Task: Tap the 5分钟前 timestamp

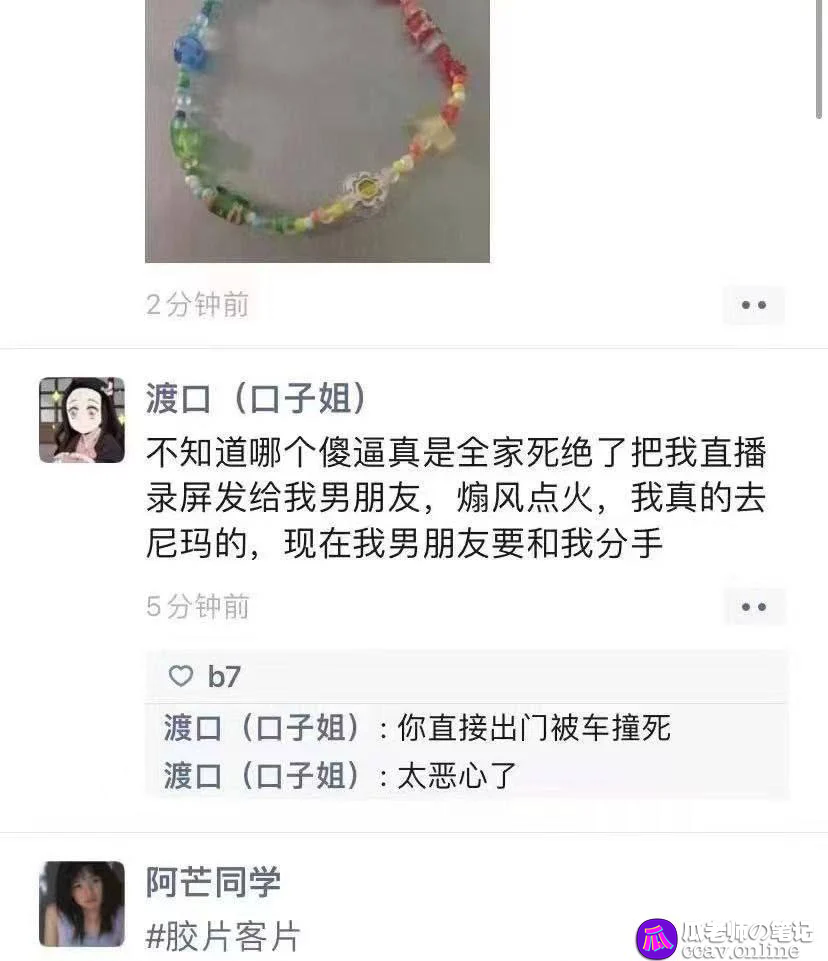Action: [197, 607]
